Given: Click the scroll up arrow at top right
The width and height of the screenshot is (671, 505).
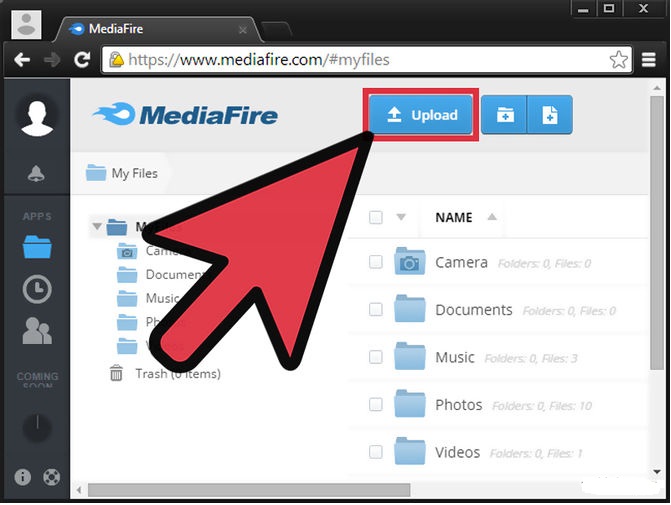Looking at the screenshot, I should point(657,88).
